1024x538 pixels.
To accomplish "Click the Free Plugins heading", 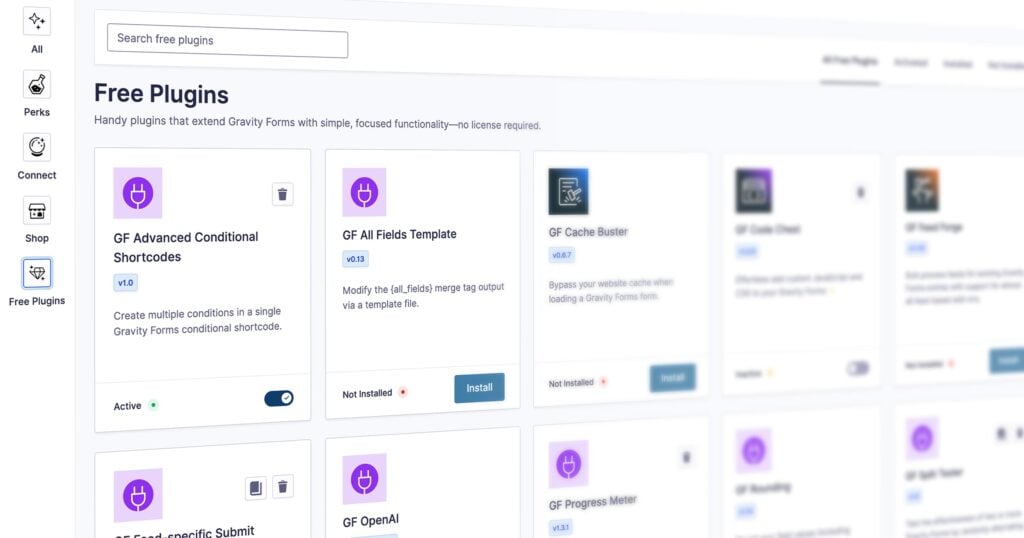I will [x=161, y=94].
